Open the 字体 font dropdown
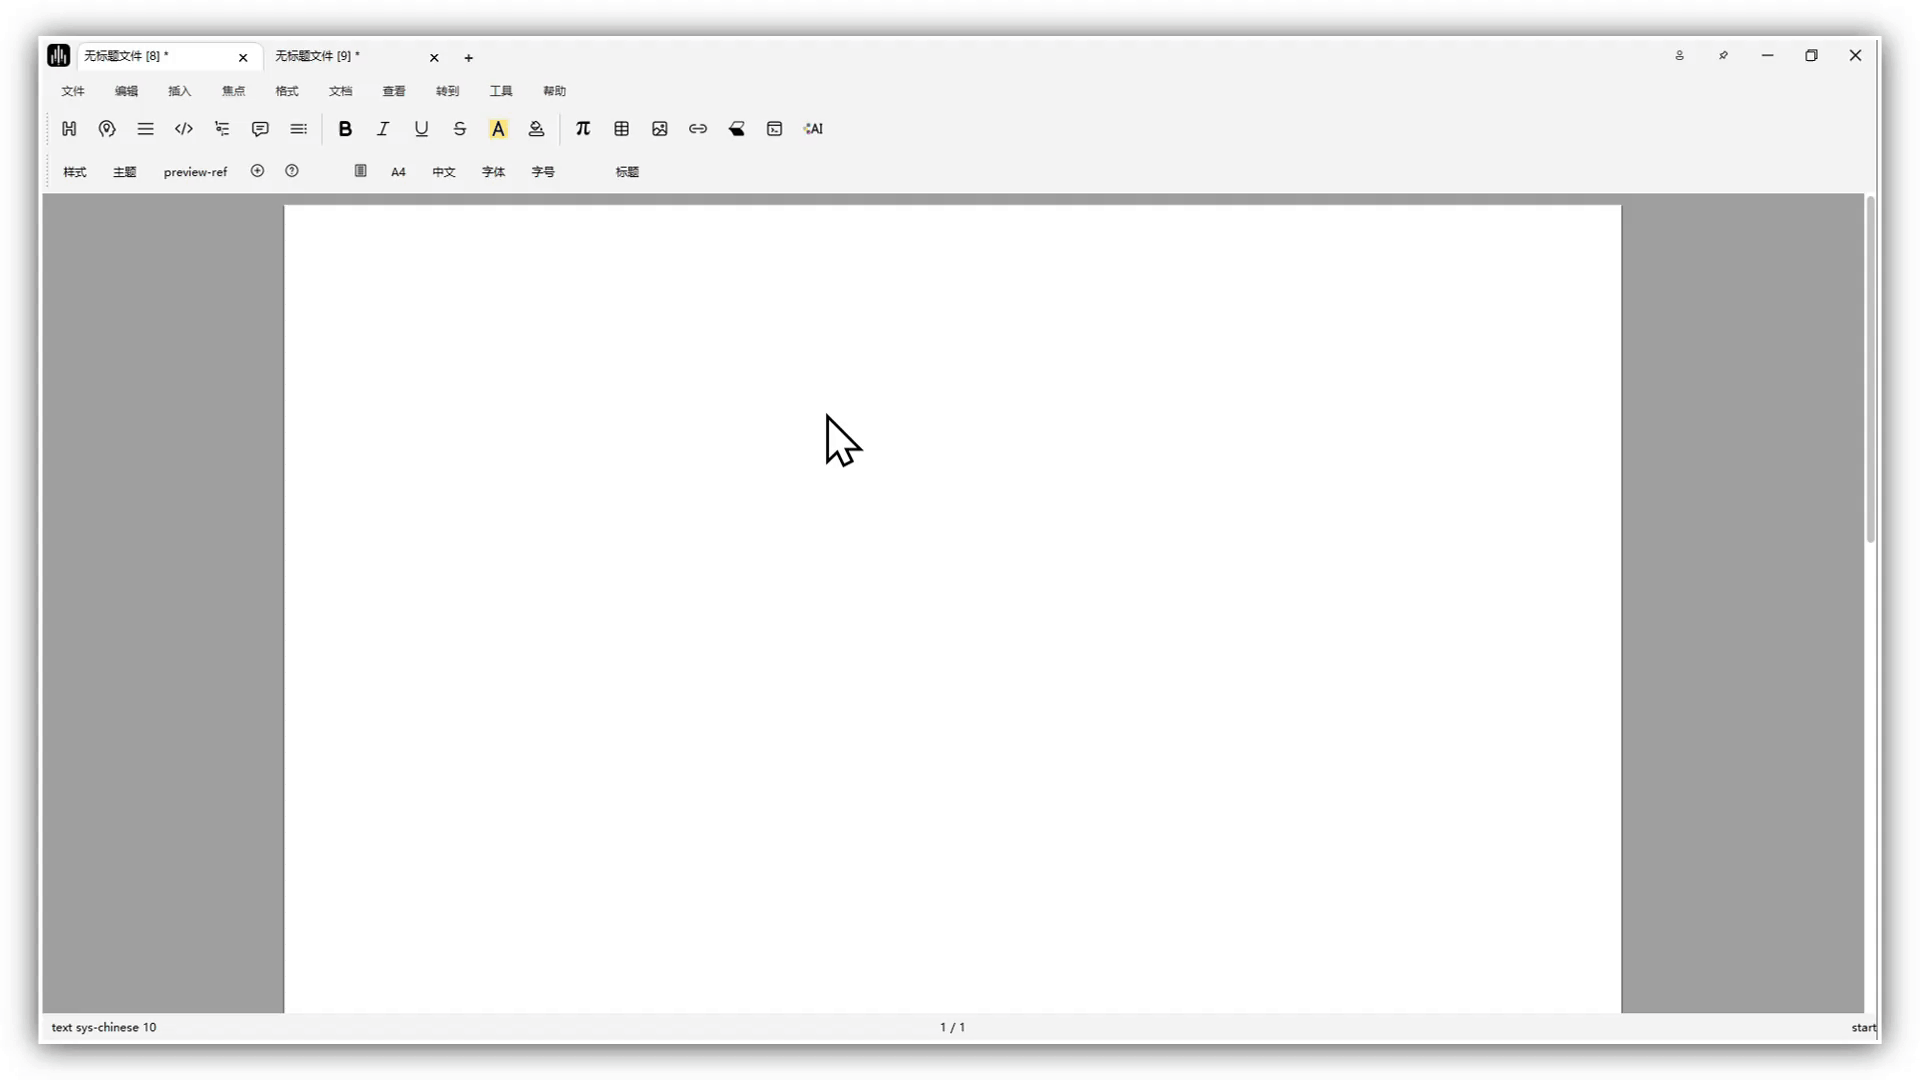 pos(493,172)
